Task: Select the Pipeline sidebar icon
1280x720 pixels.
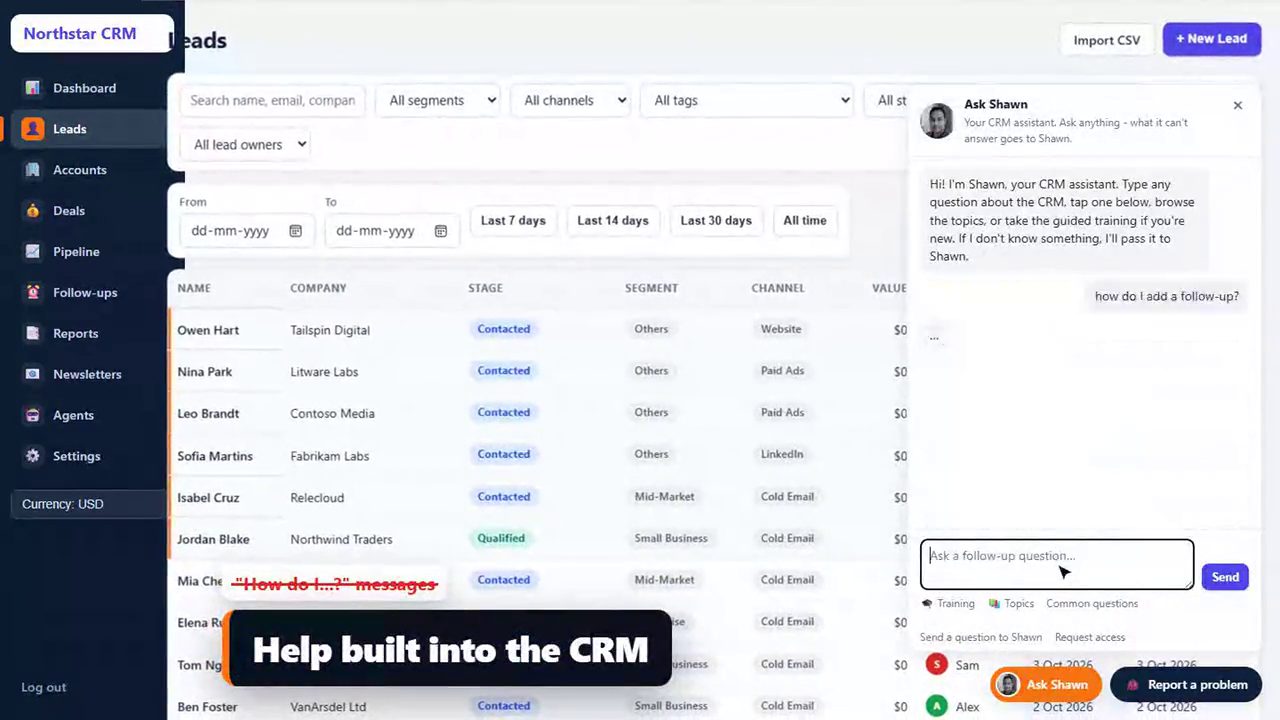Action: pyautogui.click(x=33, y=252)
